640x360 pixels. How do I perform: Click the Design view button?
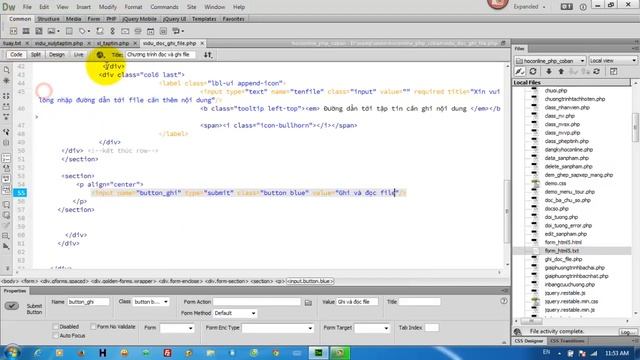(57, 55)
